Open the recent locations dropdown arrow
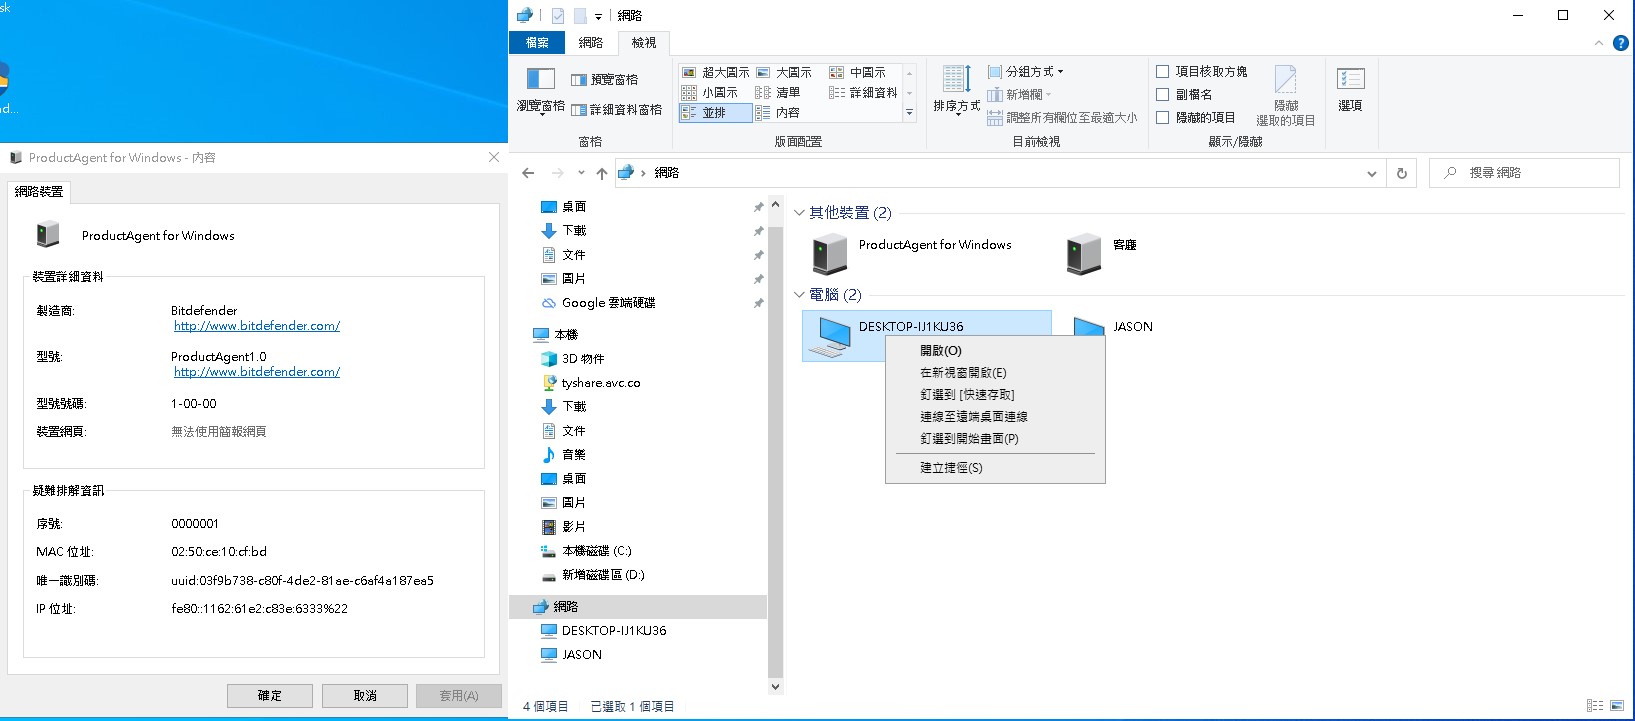Screen dimensions: 1635x721 tap(582, 173)
